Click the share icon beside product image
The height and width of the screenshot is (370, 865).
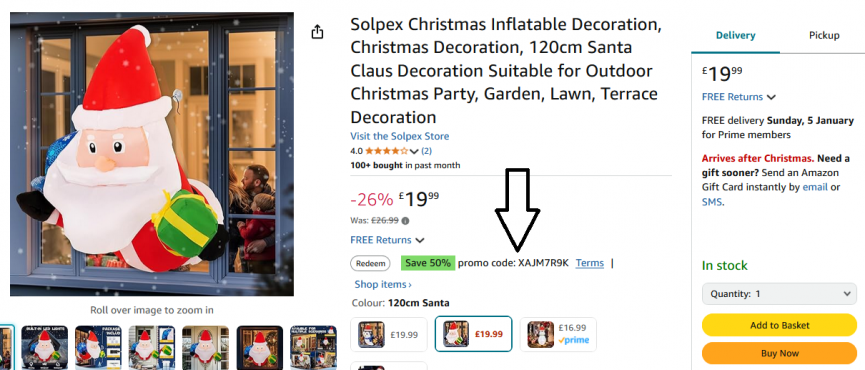coord(317,32)
